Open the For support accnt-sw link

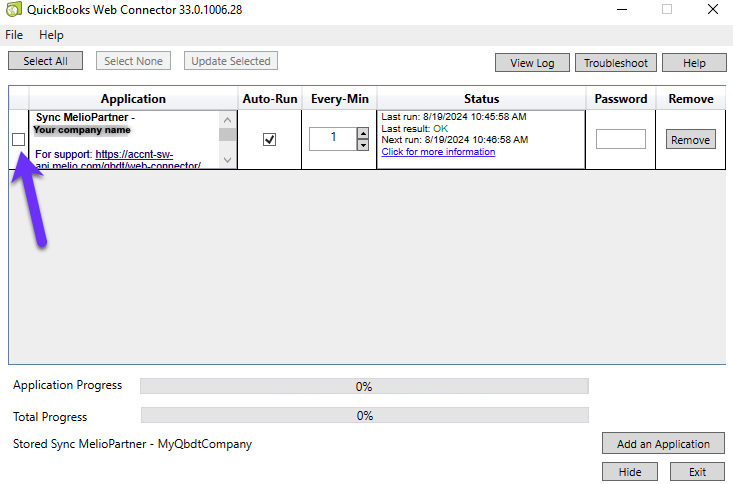[x=134, y=154]
